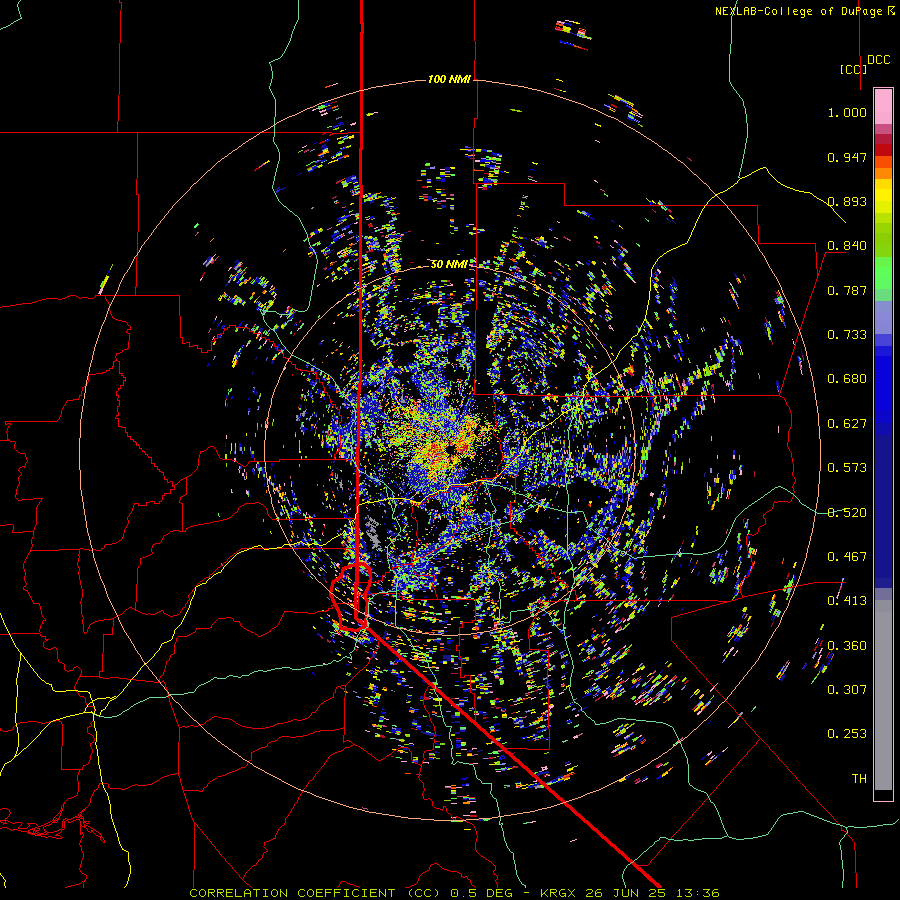Click the gray segment of the color bar
The height and width of the screenshot is (900, 900).
tap(883, 695)
